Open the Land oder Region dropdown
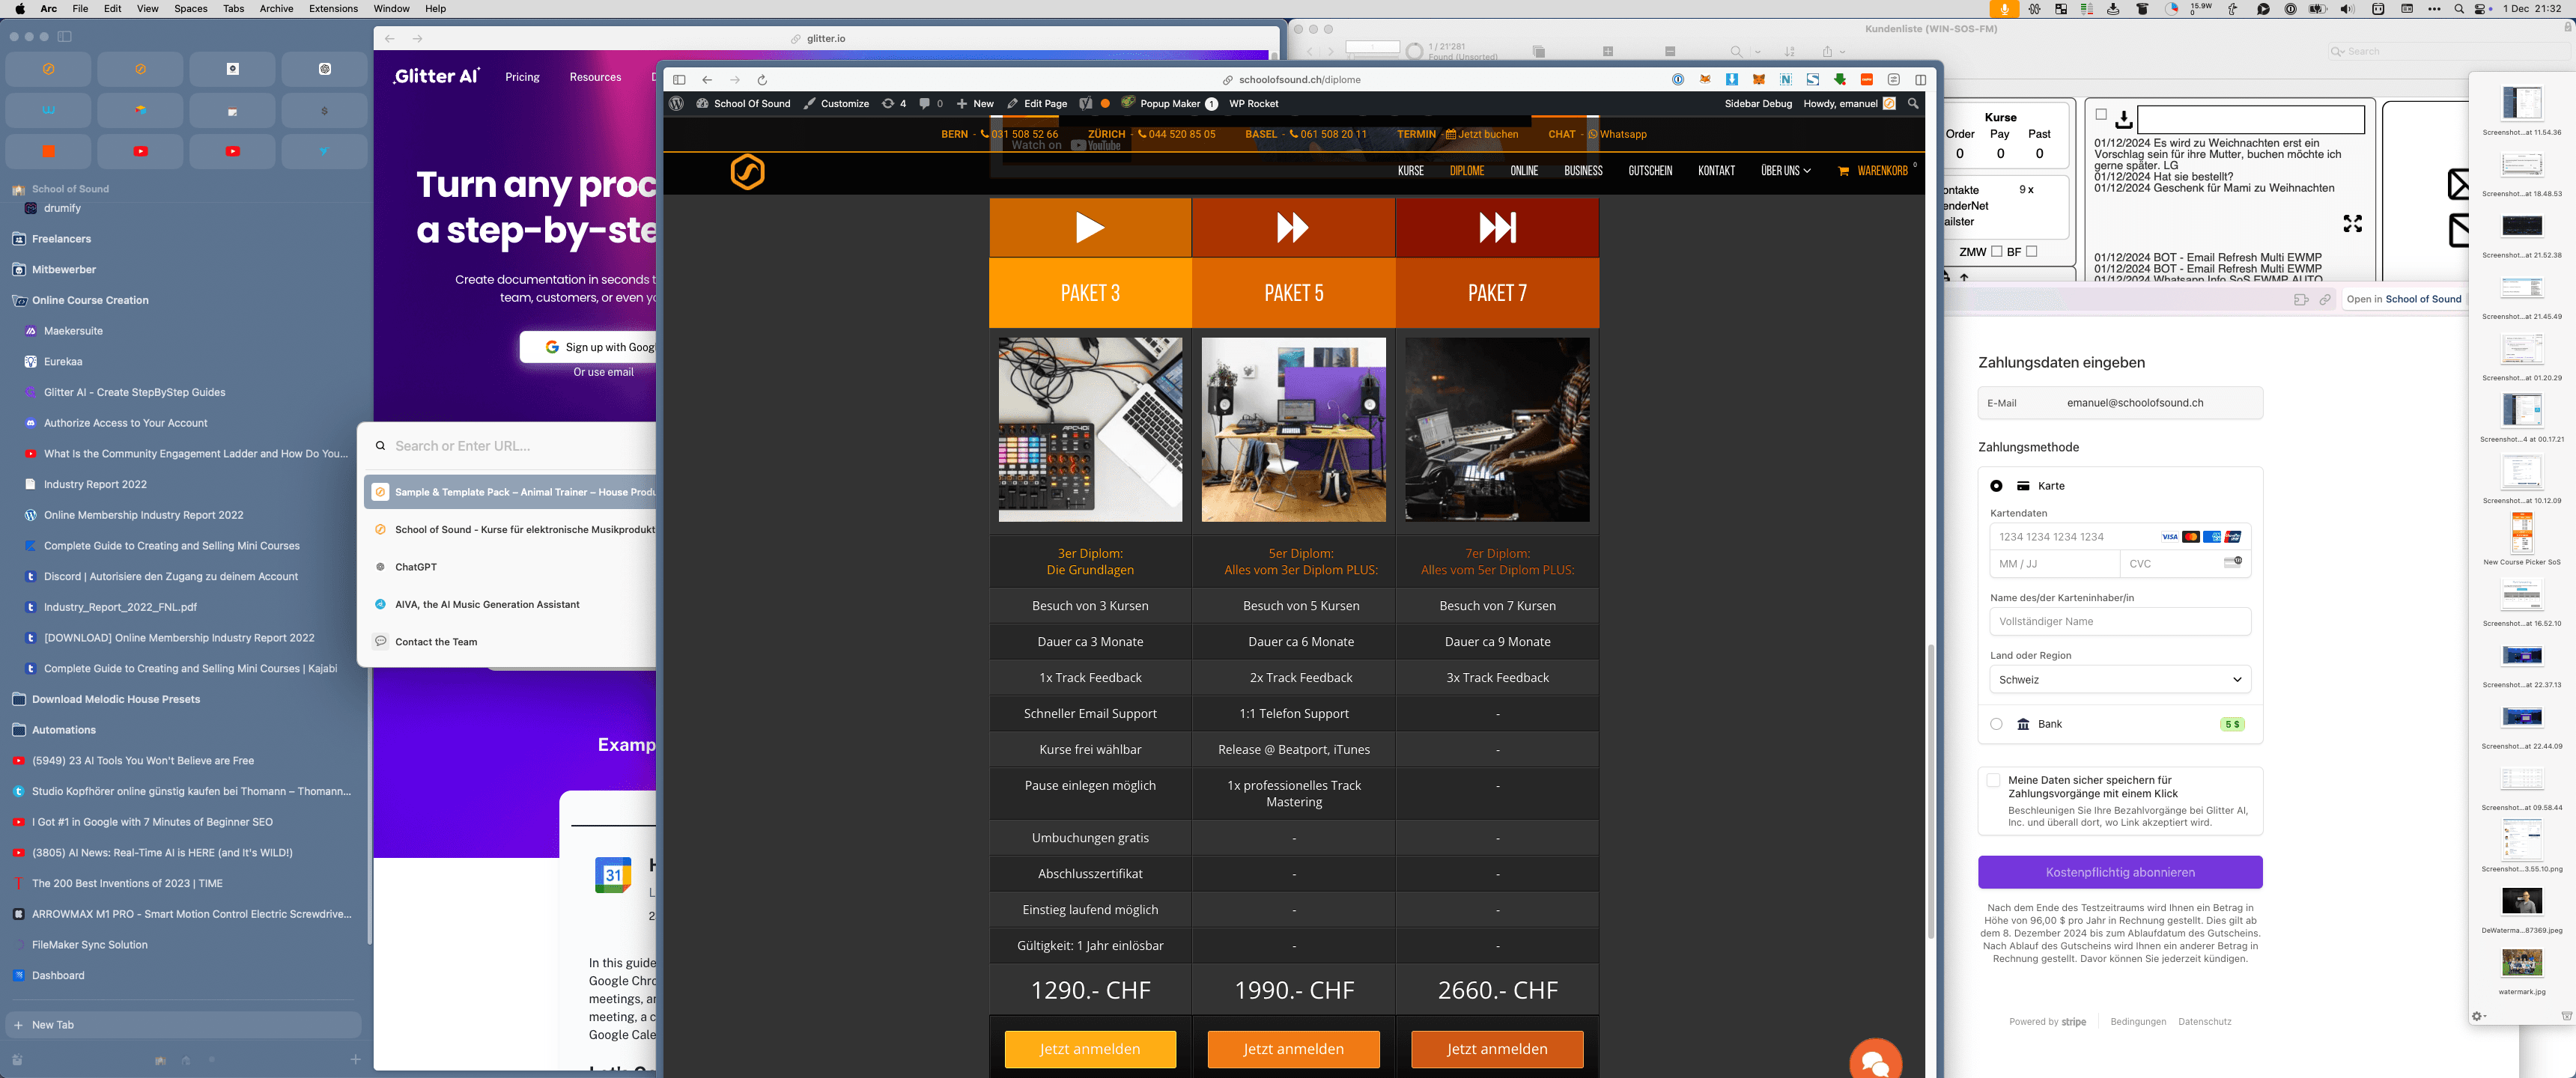Screen dimensions: 2576x1078 click(2120, 680)
